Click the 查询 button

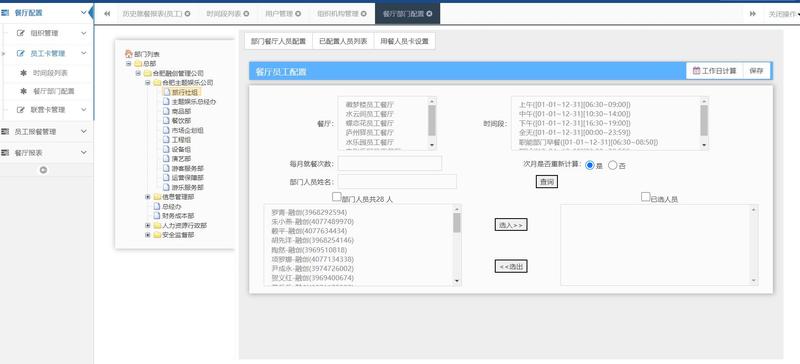[546, 182]
